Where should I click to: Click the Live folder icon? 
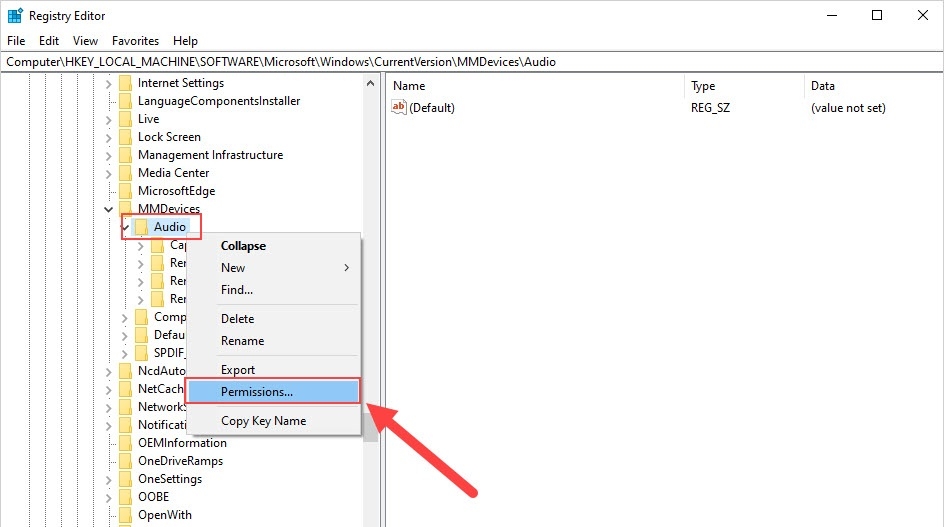(x=125, y=119)
